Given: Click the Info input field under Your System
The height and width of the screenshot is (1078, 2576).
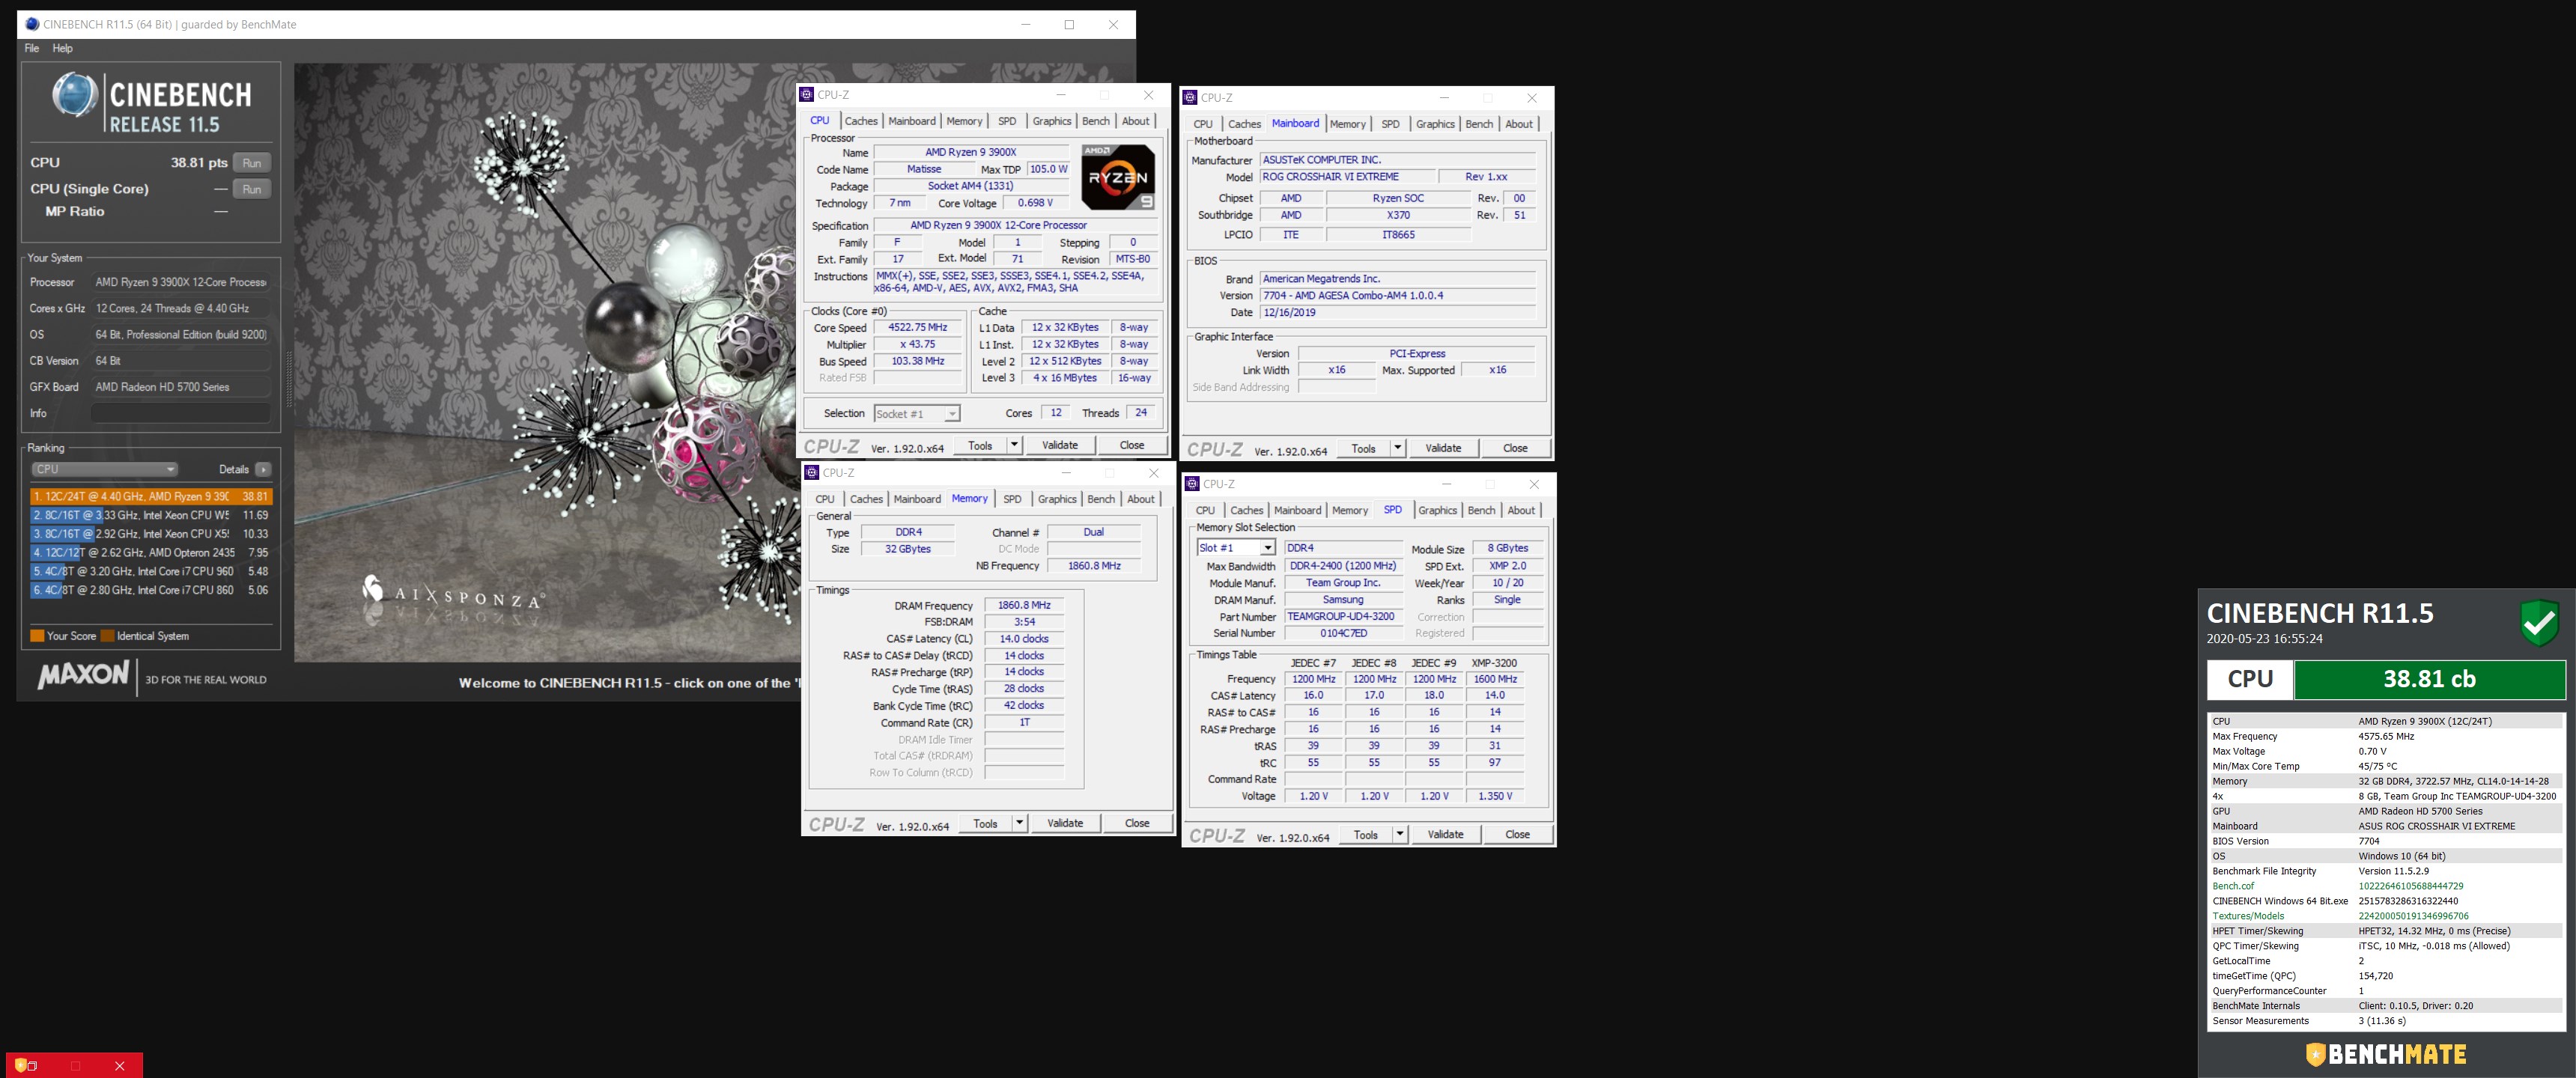Looking at the screenshot, I should (181, 413).
